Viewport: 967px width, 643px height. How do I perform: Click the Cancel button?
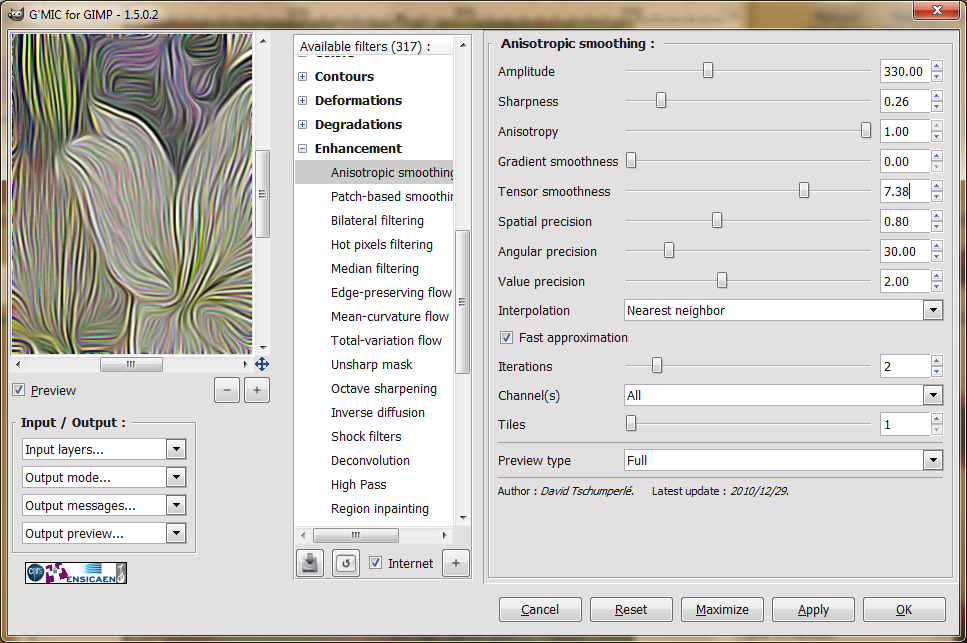click(x=540, y=609)
